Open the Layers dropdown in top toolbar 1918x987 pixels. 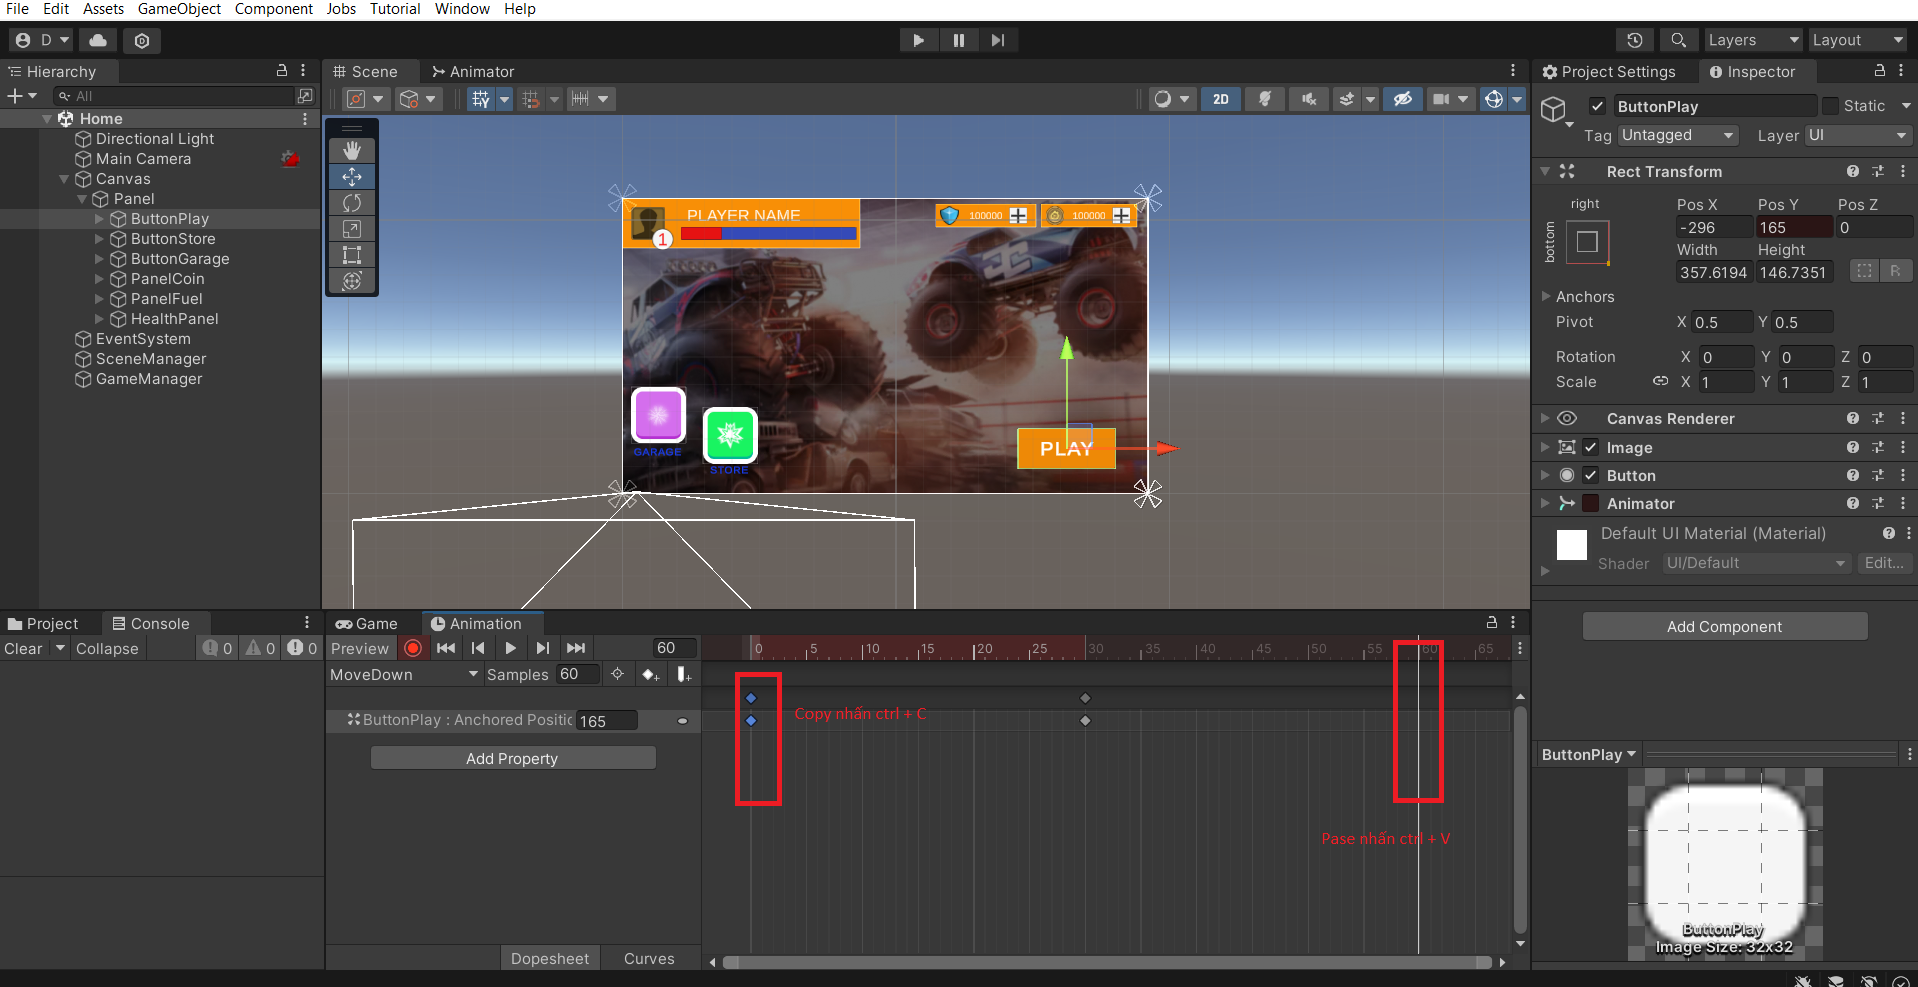tap(1753, 40)
